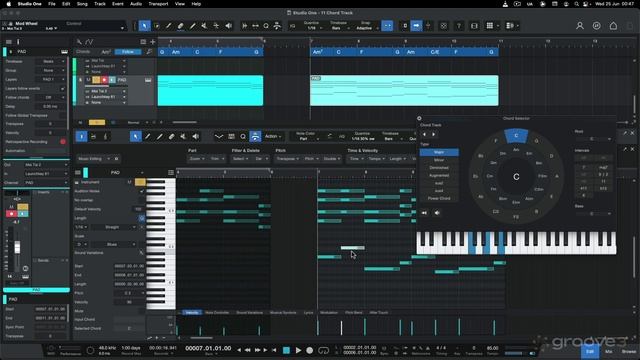Open the File menu
640x360 pixels.
[52, 4]
